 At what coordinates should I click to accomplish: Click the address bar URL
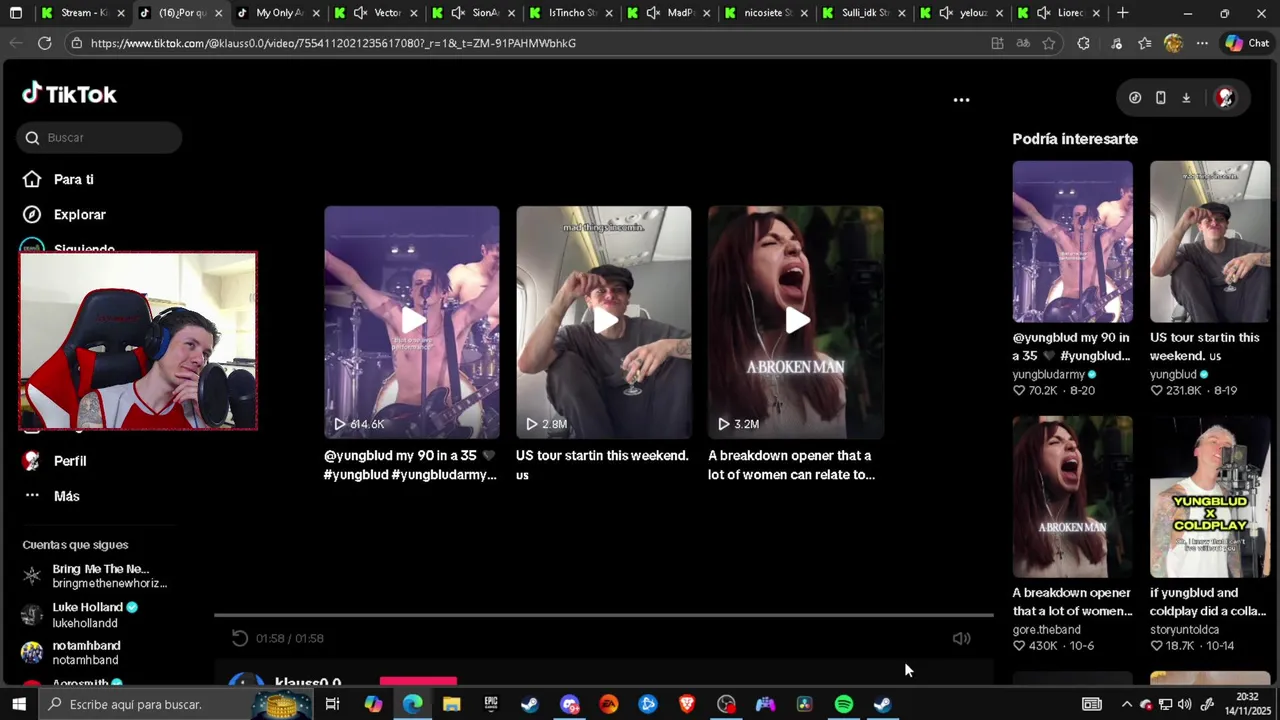point(333,43)
